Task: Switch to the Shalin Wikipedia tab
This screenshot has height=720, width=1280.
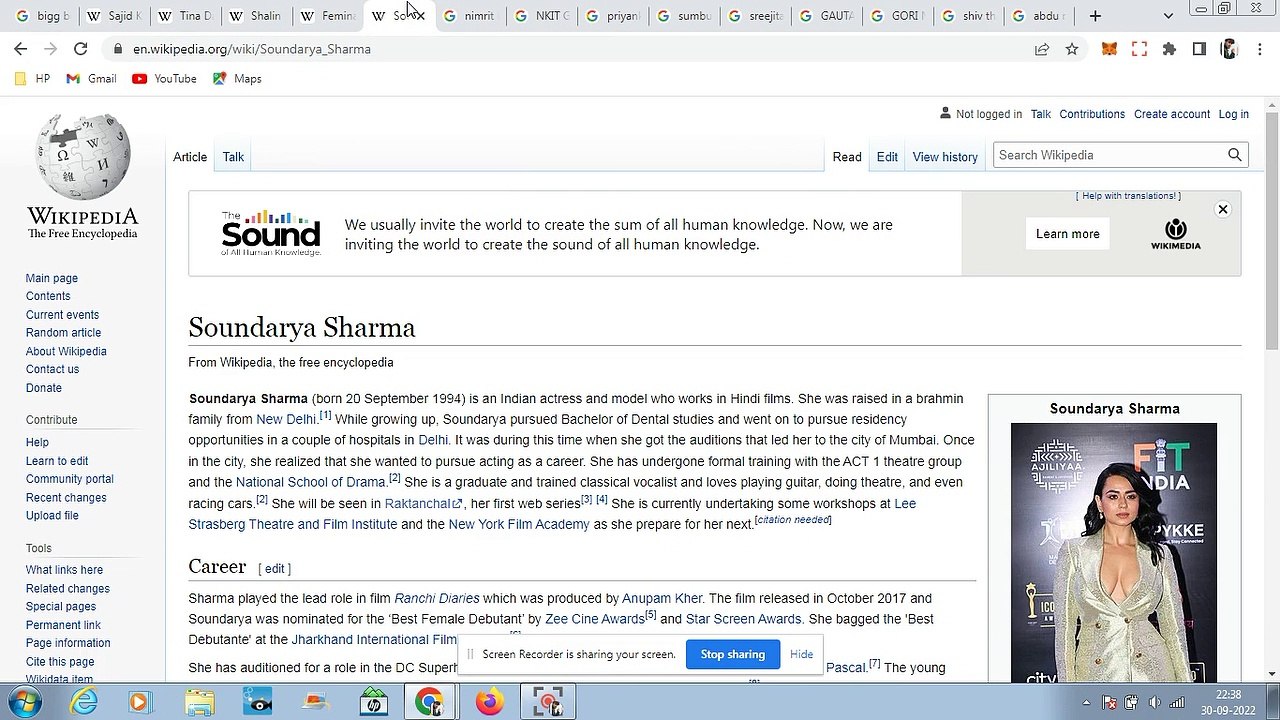Action: (256, 16)
